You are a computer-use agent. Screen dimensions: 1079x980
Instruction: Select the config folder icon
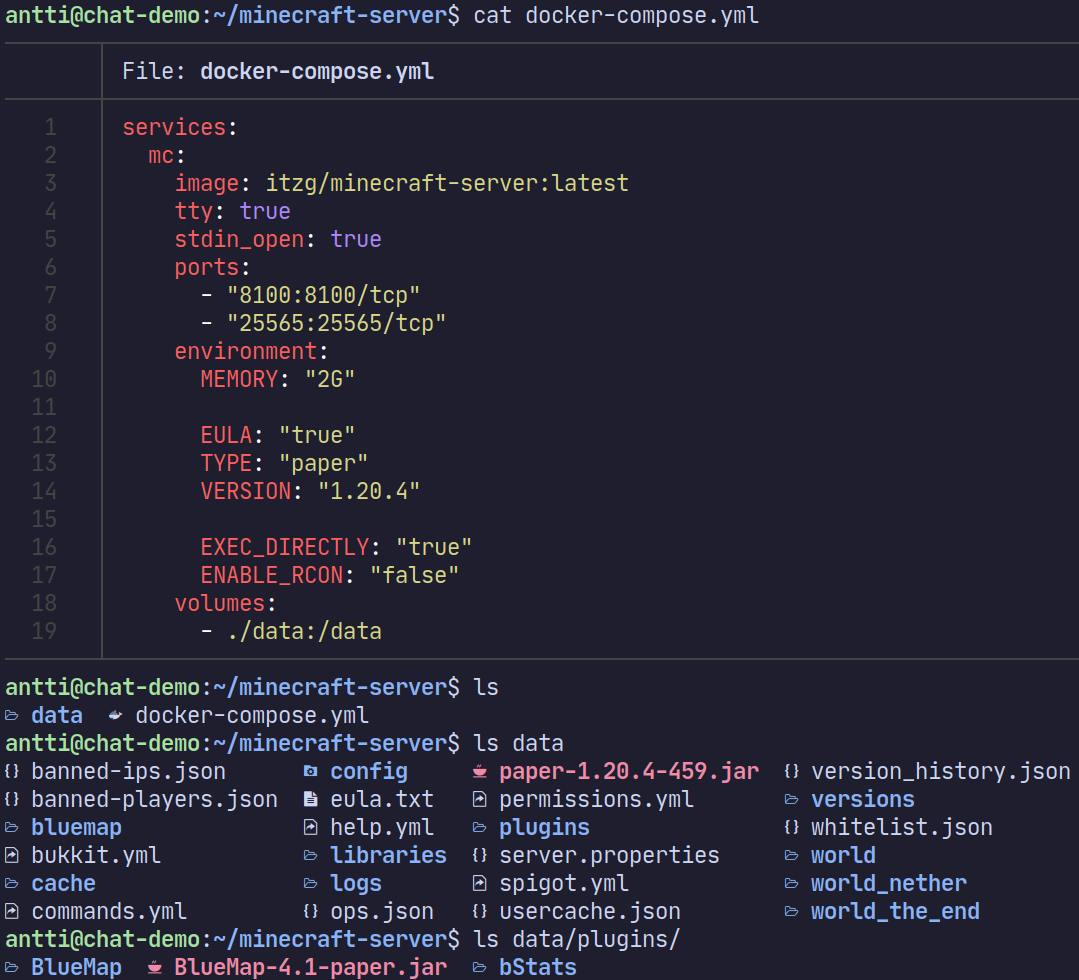[x=311, y=771]
